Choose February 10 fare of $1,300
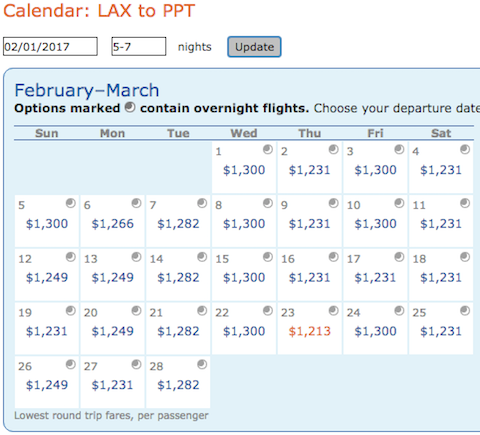Image resolution: width=480 pixels, height=435 pixels. click(x=375, y=224)
